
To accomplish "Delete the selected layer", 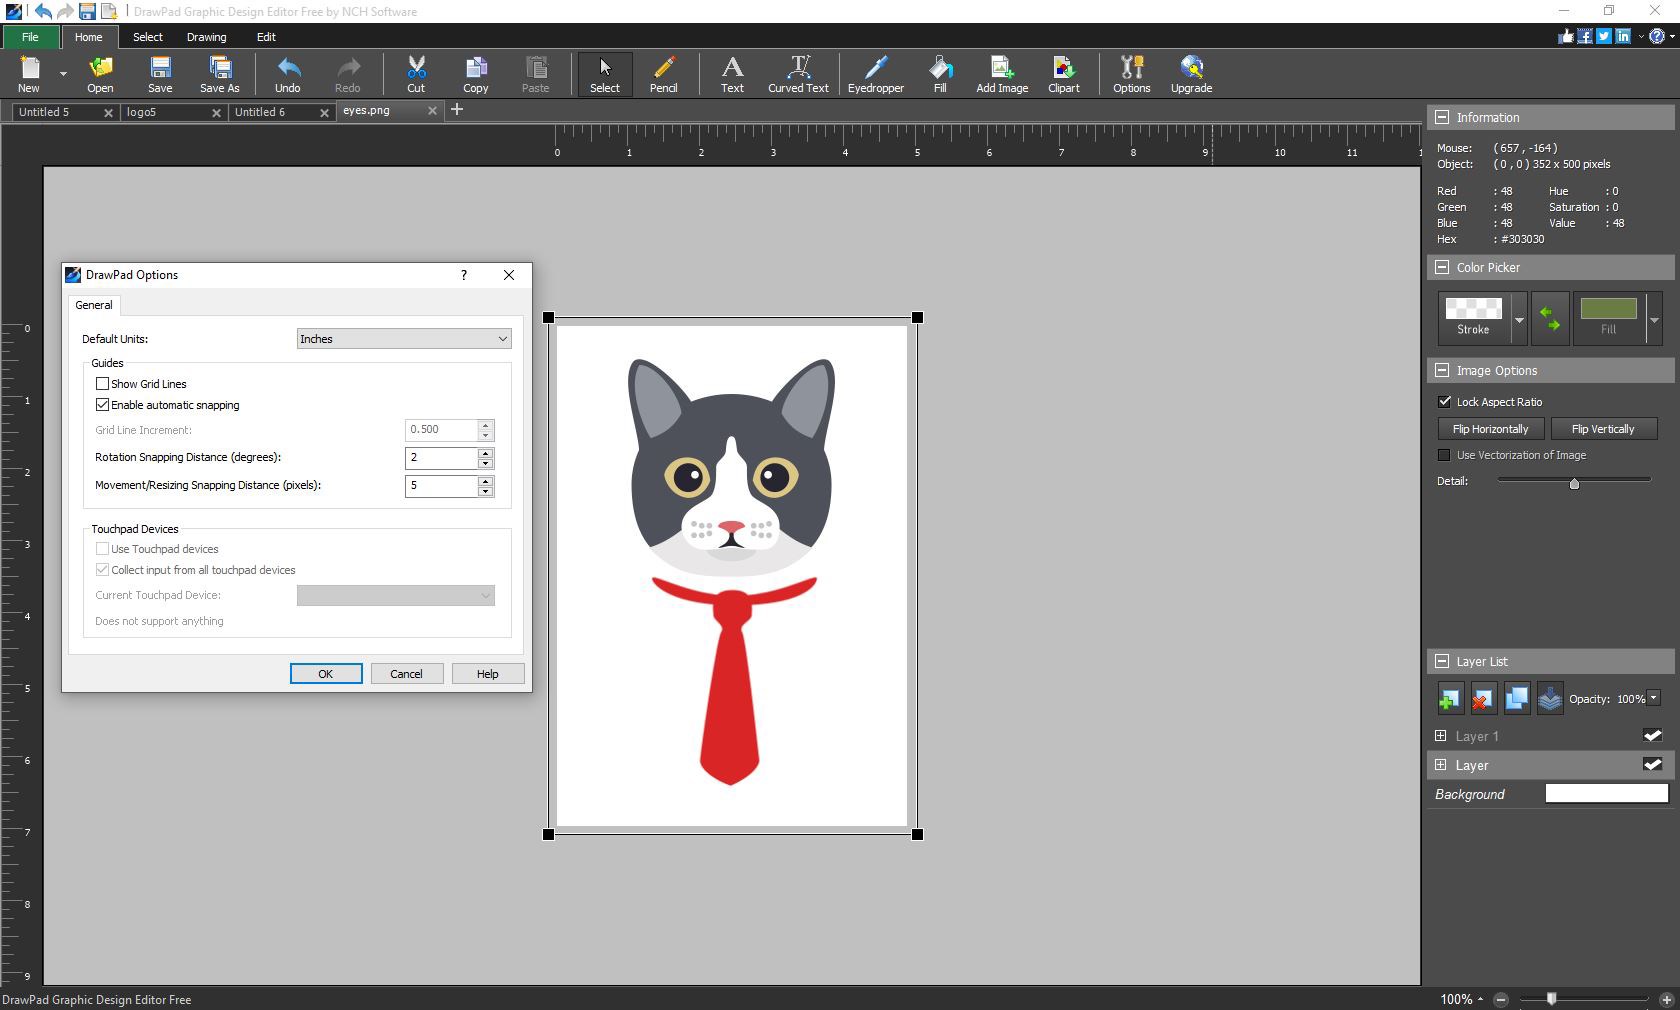I will pyautogui.click(x=1483, y=698).
